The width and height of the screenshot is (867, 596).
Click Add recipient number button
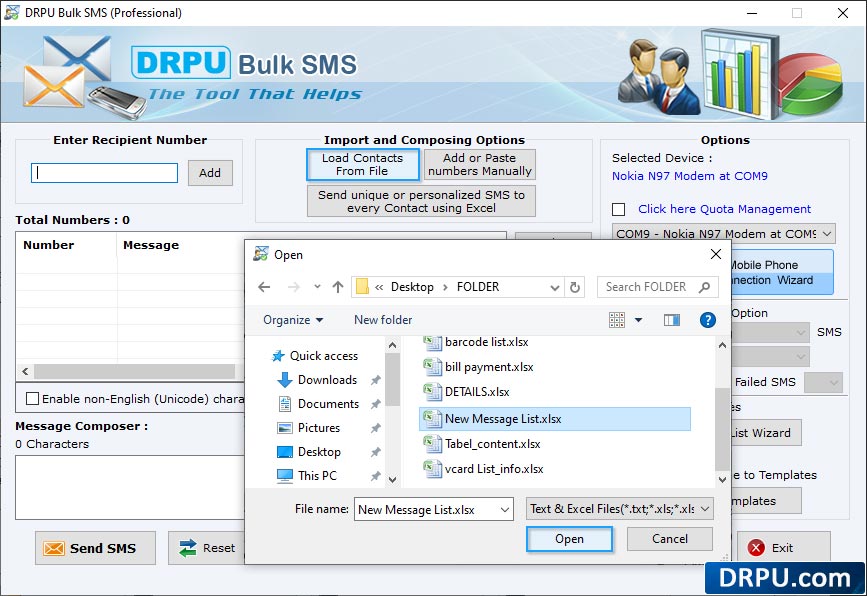coord(210,173)
